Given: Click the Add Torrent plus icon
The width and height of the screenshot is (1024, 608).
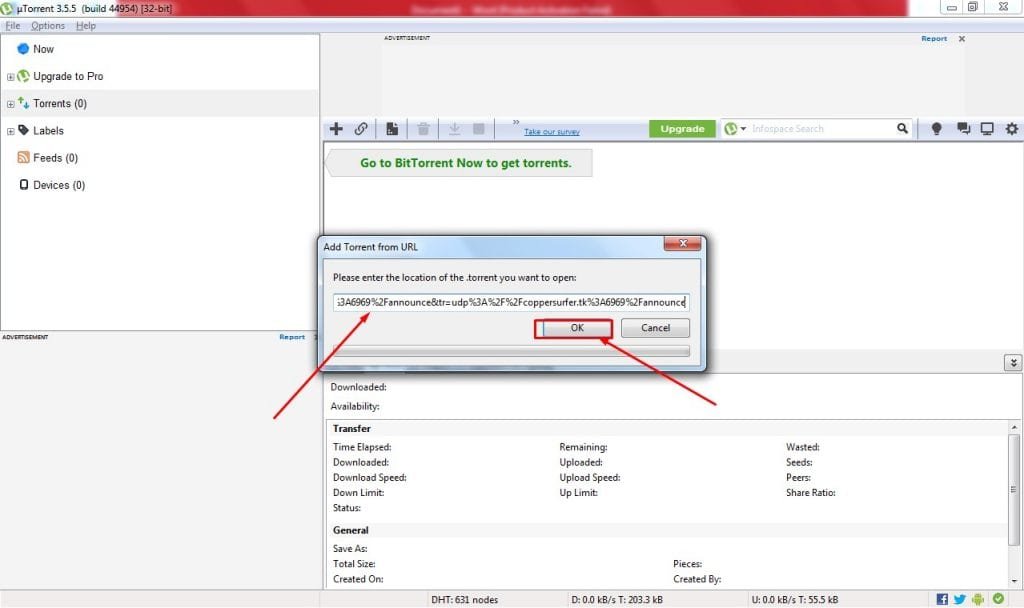Looking at the screenshot, I should (336, 129).
